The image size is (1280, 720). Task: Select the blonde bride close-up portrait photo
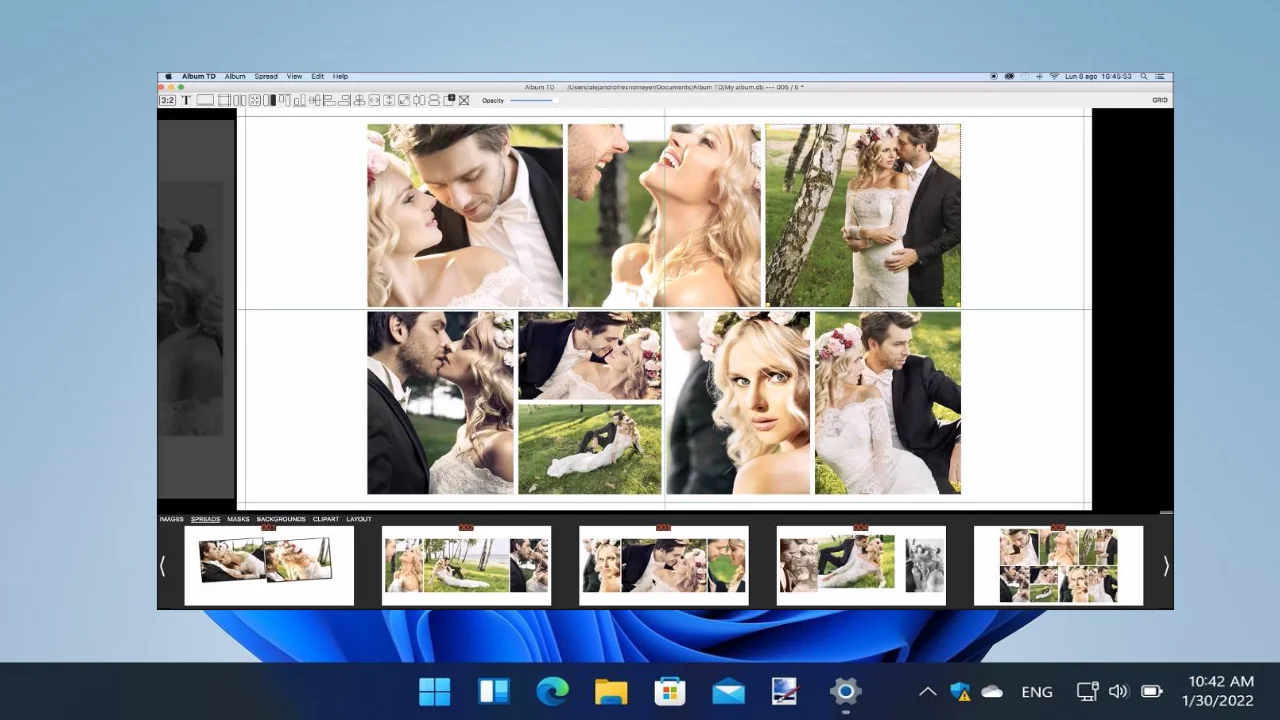coord(738,403)
